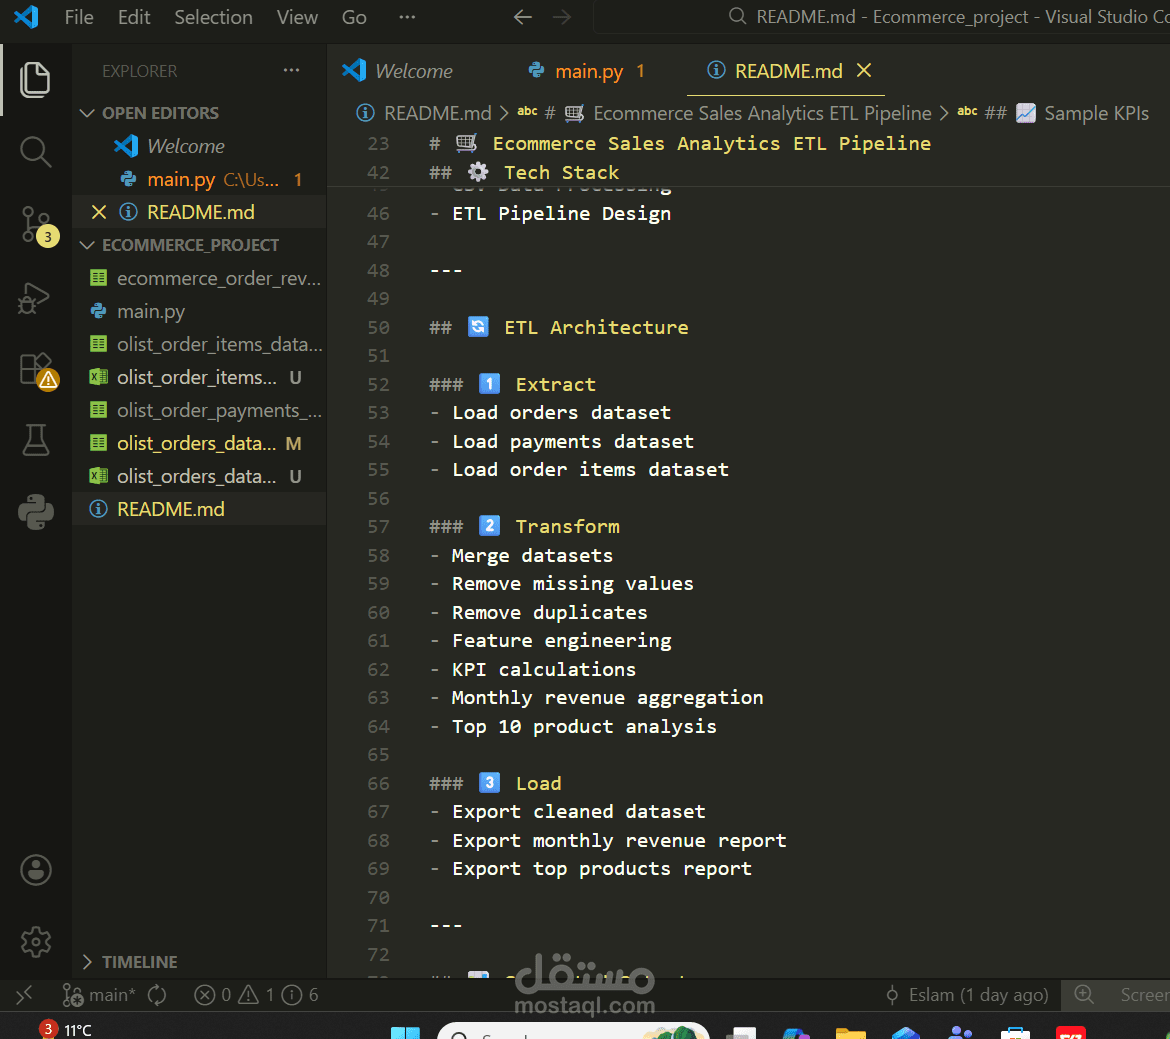Open remote window indicator in status bar

pos(24,994)
